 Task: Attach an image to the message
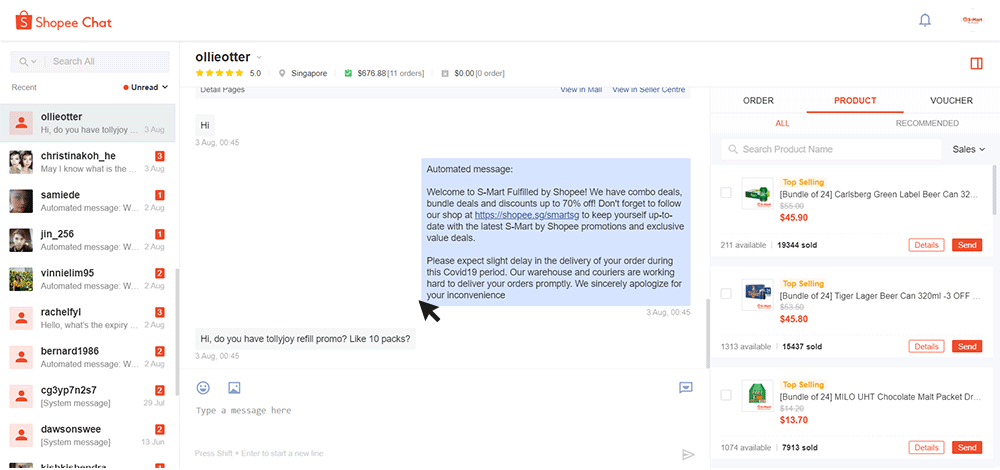[x=234, y=387]
